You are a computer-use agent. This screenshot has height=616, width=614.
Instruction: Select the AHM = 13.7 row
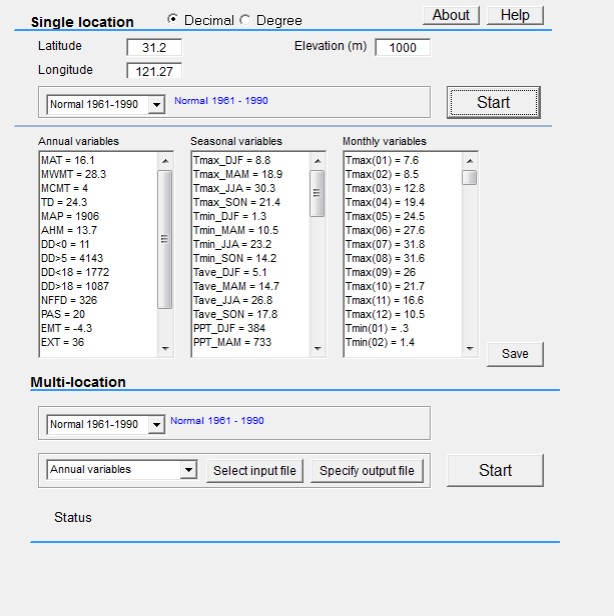(x=99, y=230)
